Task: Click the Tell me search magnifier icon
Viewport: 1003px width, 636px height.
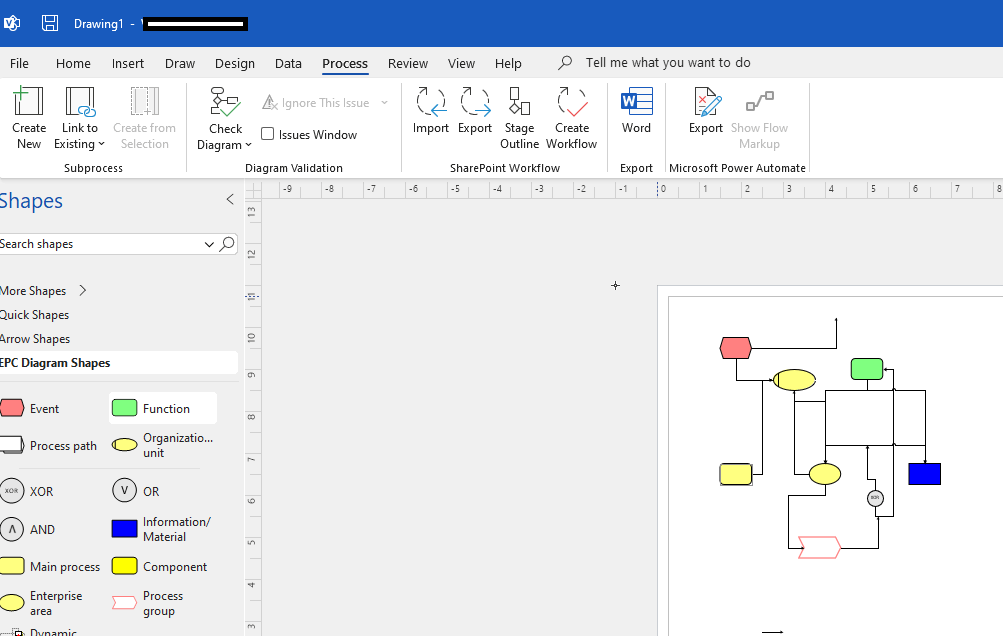Action: tap(565, 63)
